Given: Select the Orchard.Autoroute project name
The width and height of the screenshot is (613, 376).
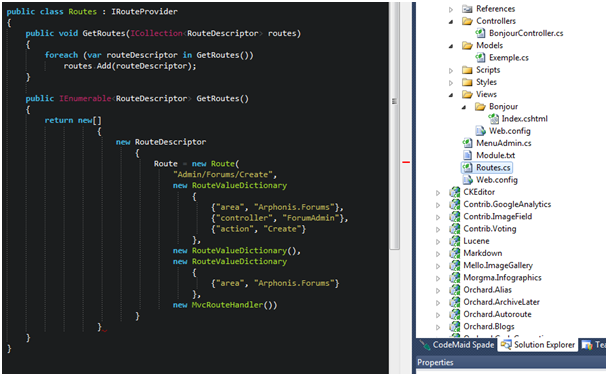Looking at the screenshot, I should [x=497, y=314].
